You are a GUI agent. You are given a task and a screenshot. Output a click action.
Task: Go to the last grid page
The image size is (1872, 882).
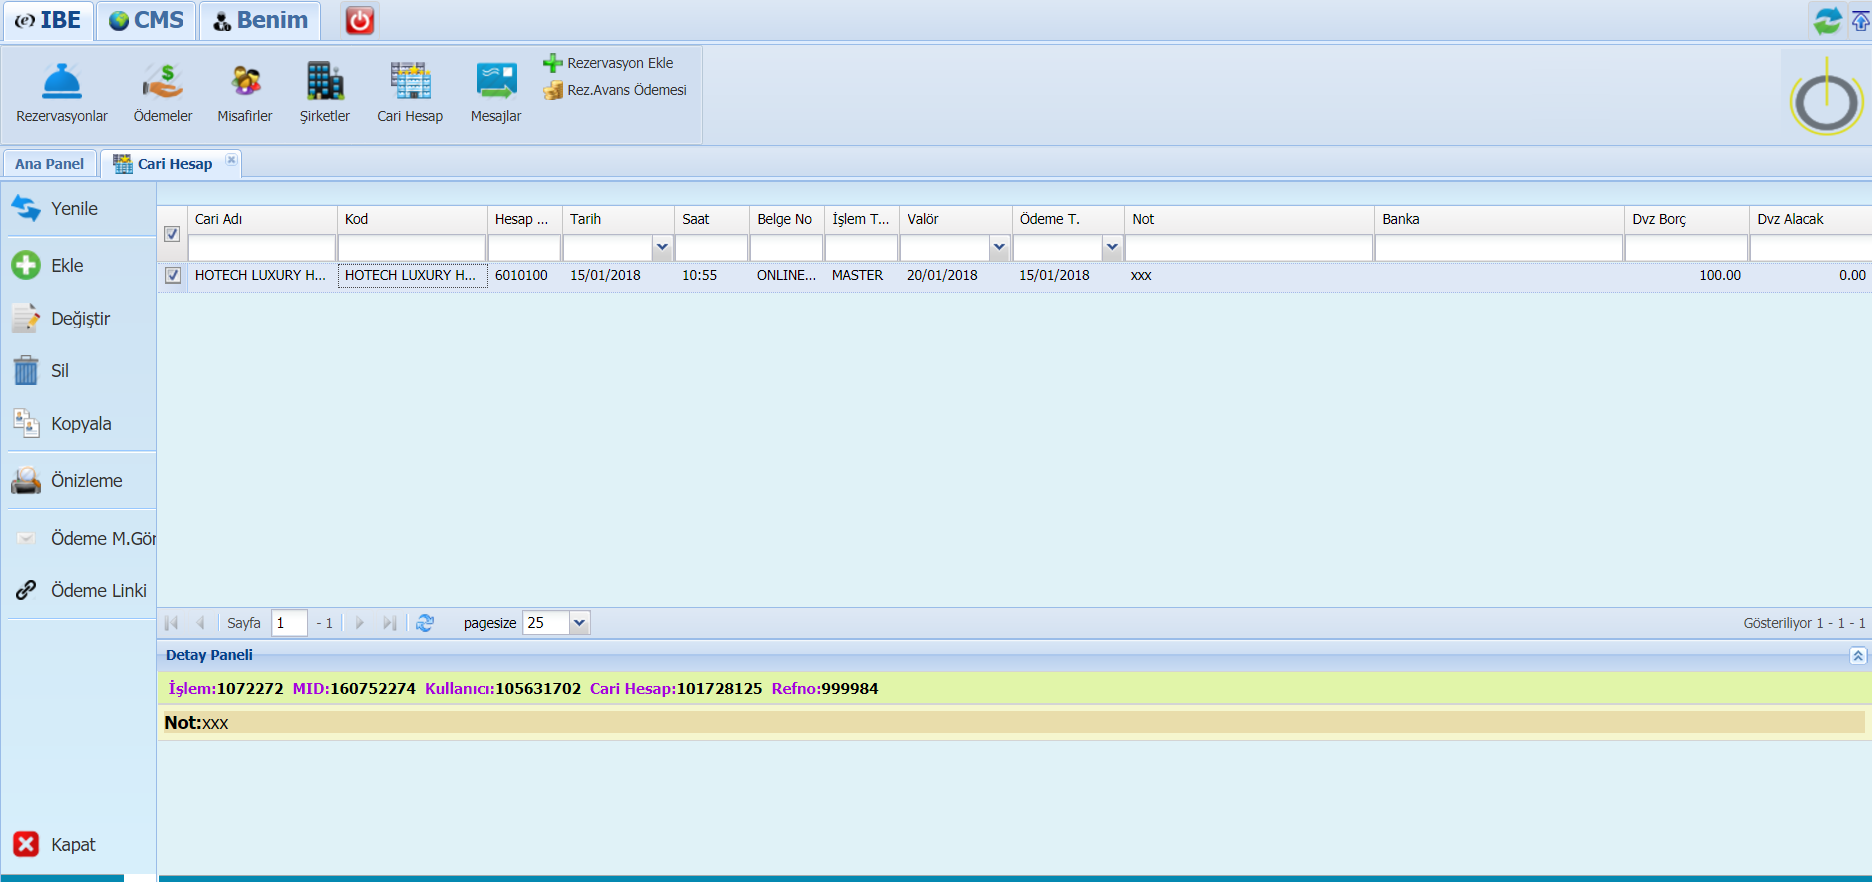[390, 623]
